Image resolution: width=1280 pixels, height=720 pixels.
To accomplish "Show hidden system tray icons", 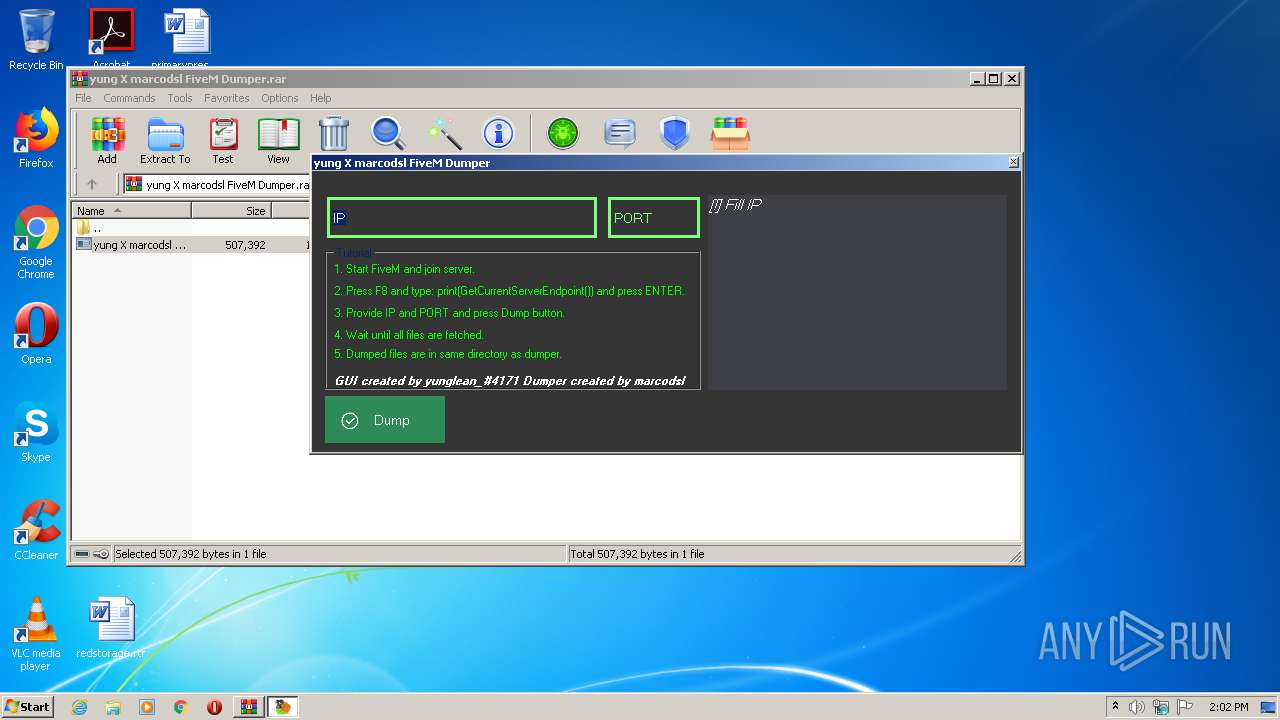I will (1115, 707).
